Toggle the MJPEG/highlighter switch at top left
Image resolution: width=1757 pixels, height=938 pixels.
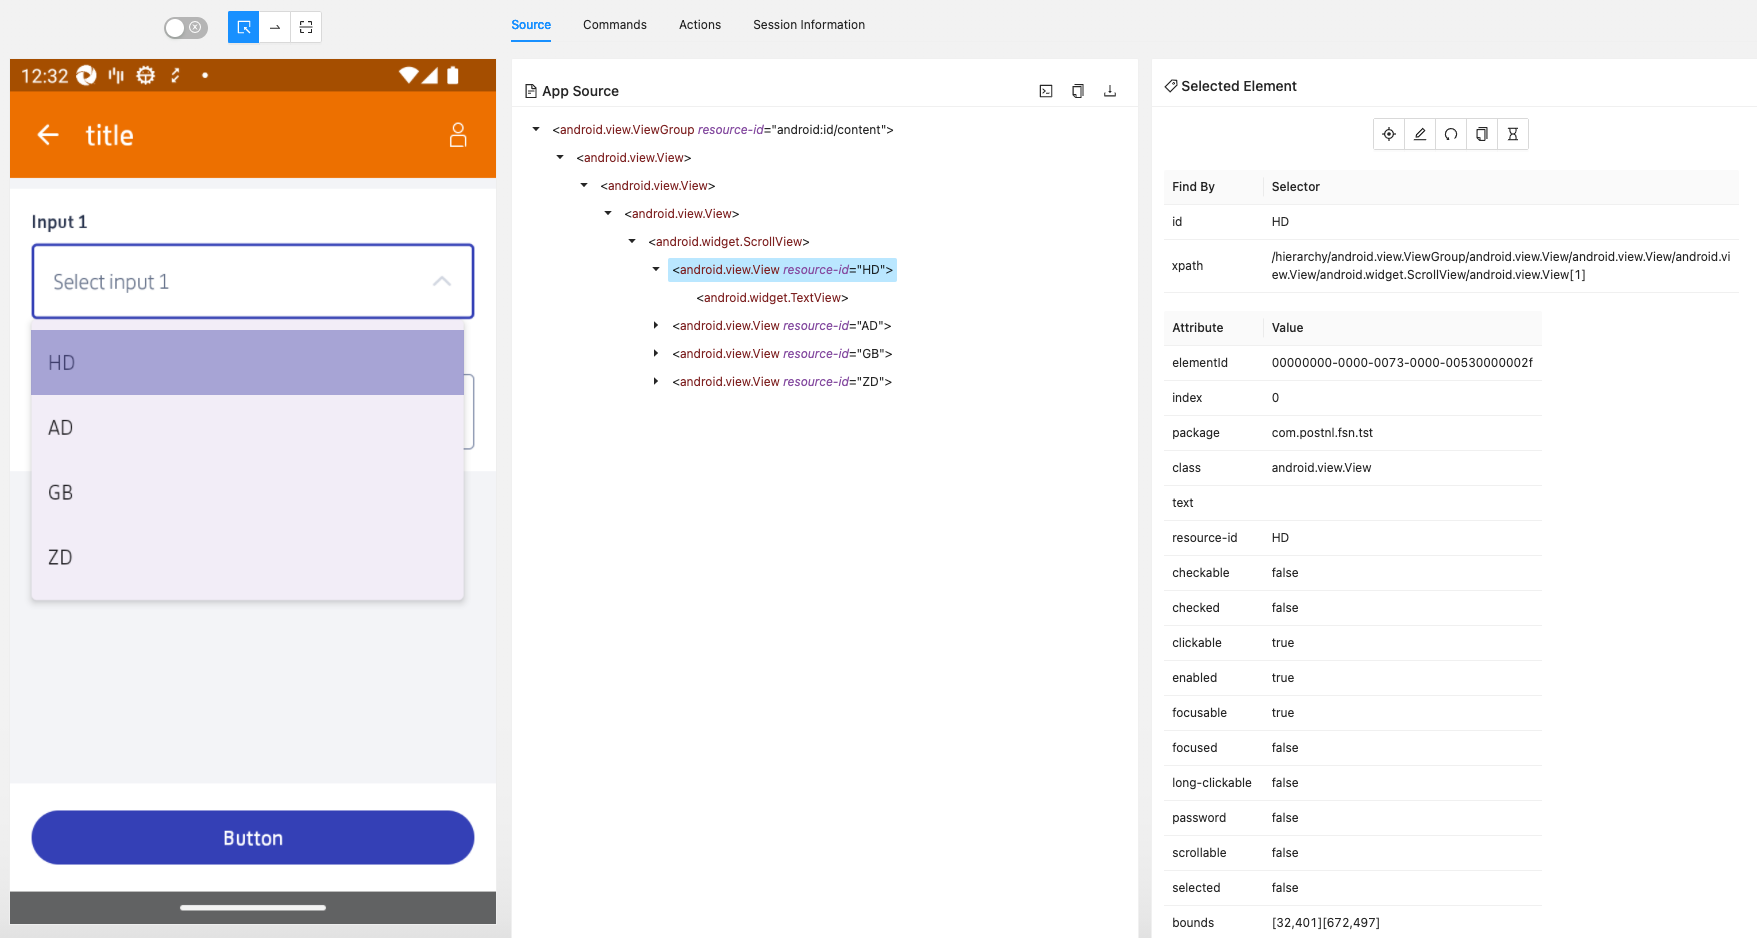pos(186,27)
